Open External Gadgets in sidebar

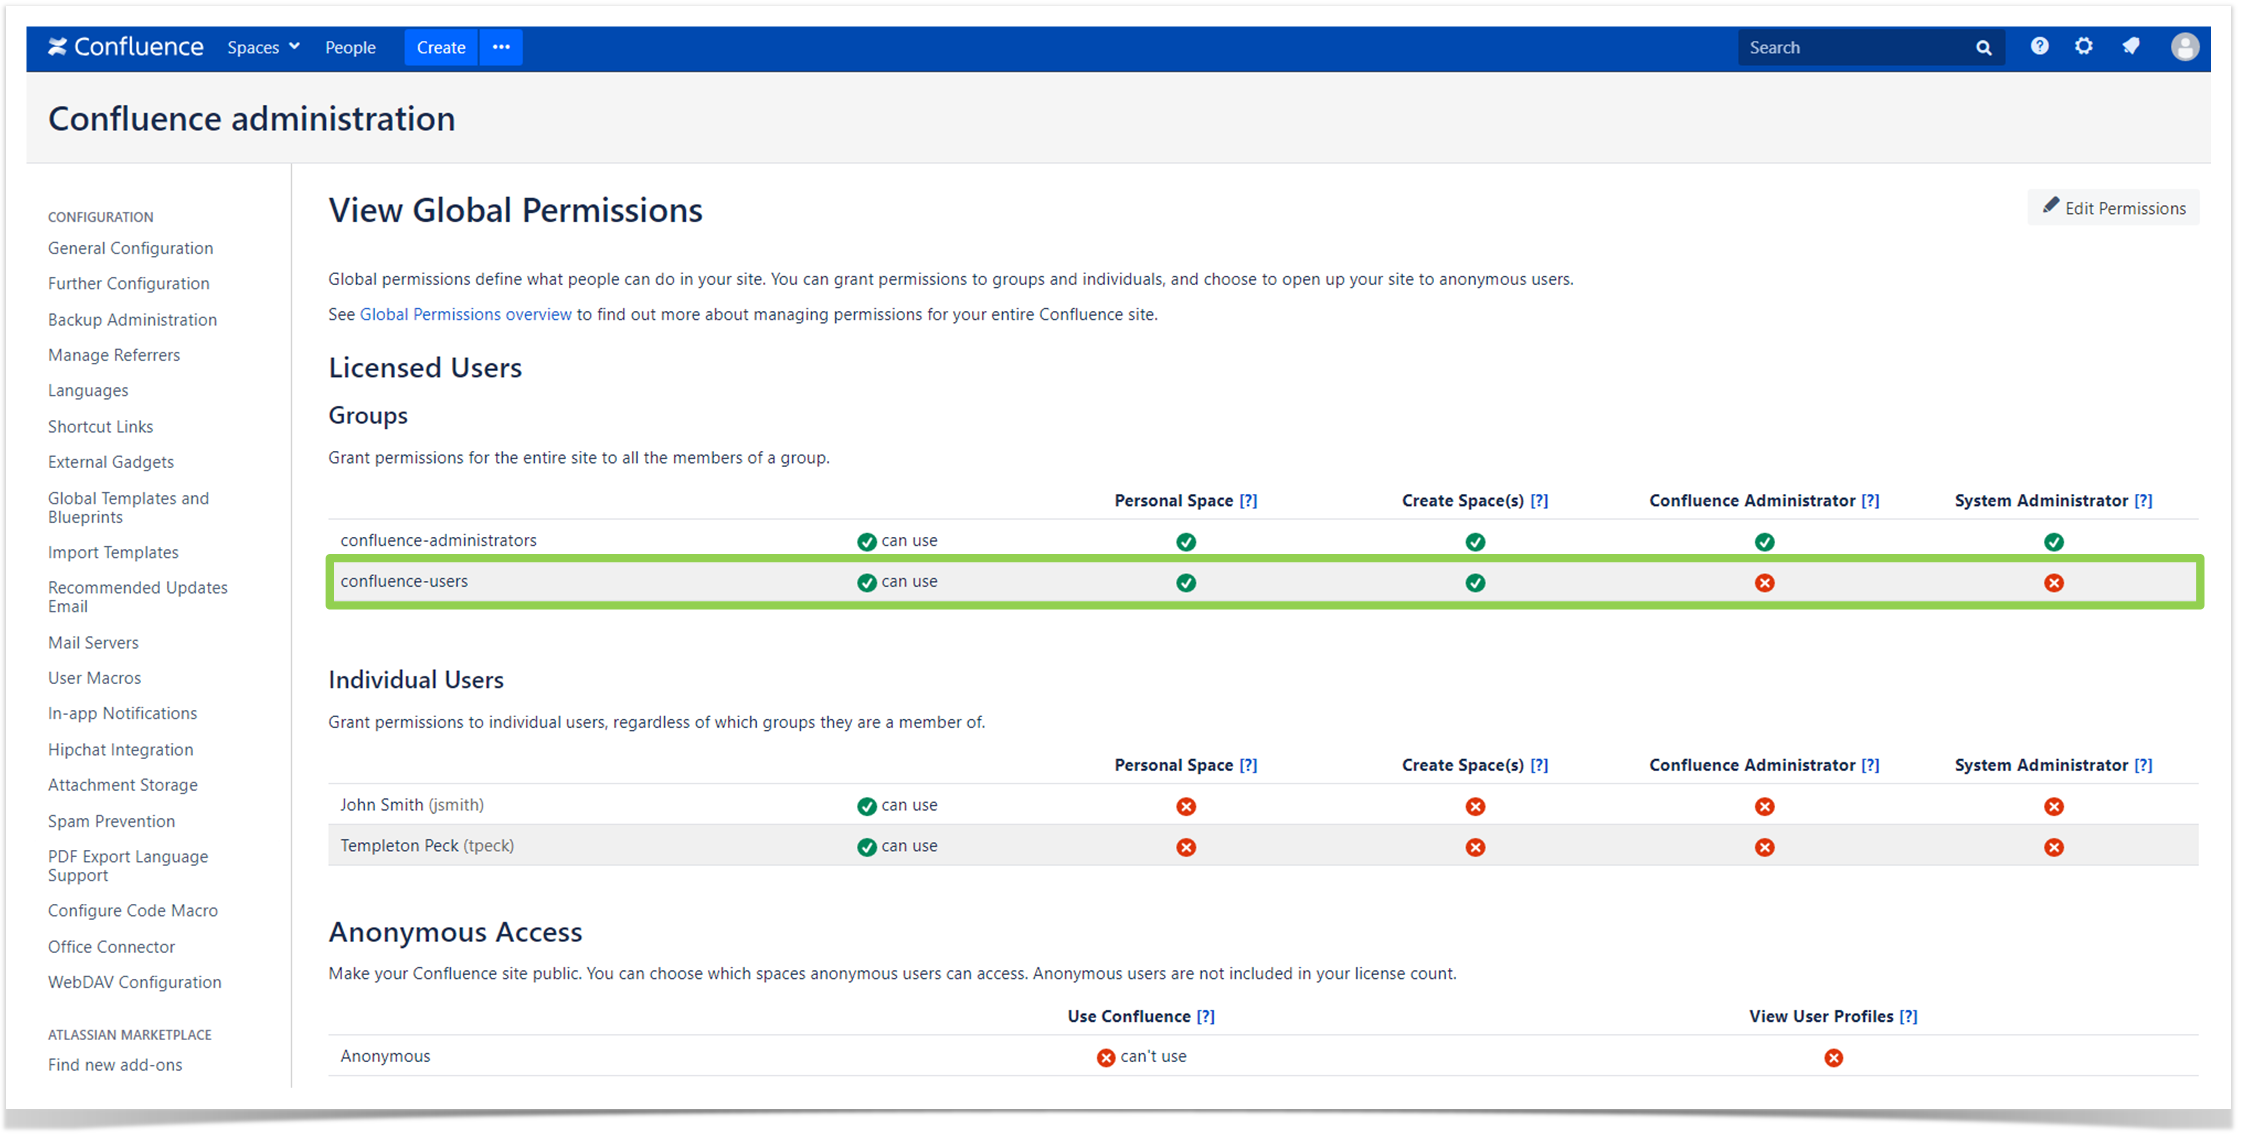click(x=111, y=462)
